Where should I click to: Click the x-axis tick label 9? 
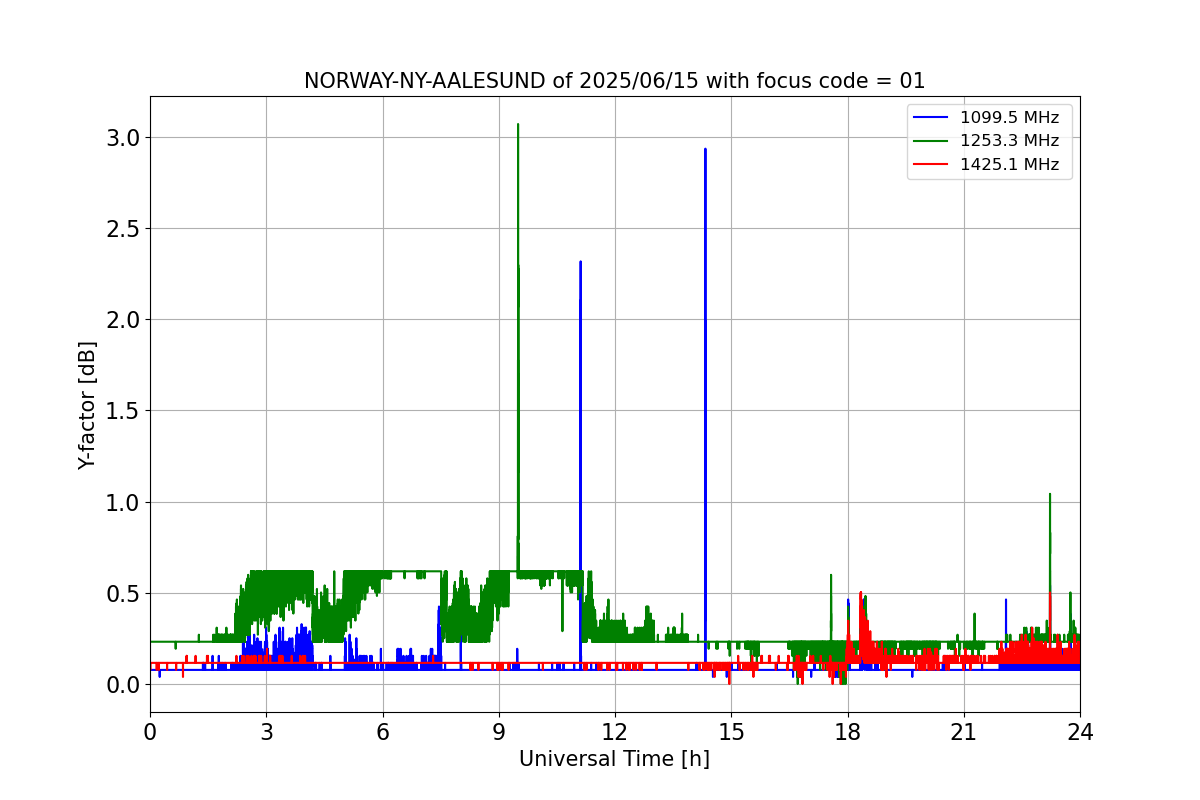(499, 731)
